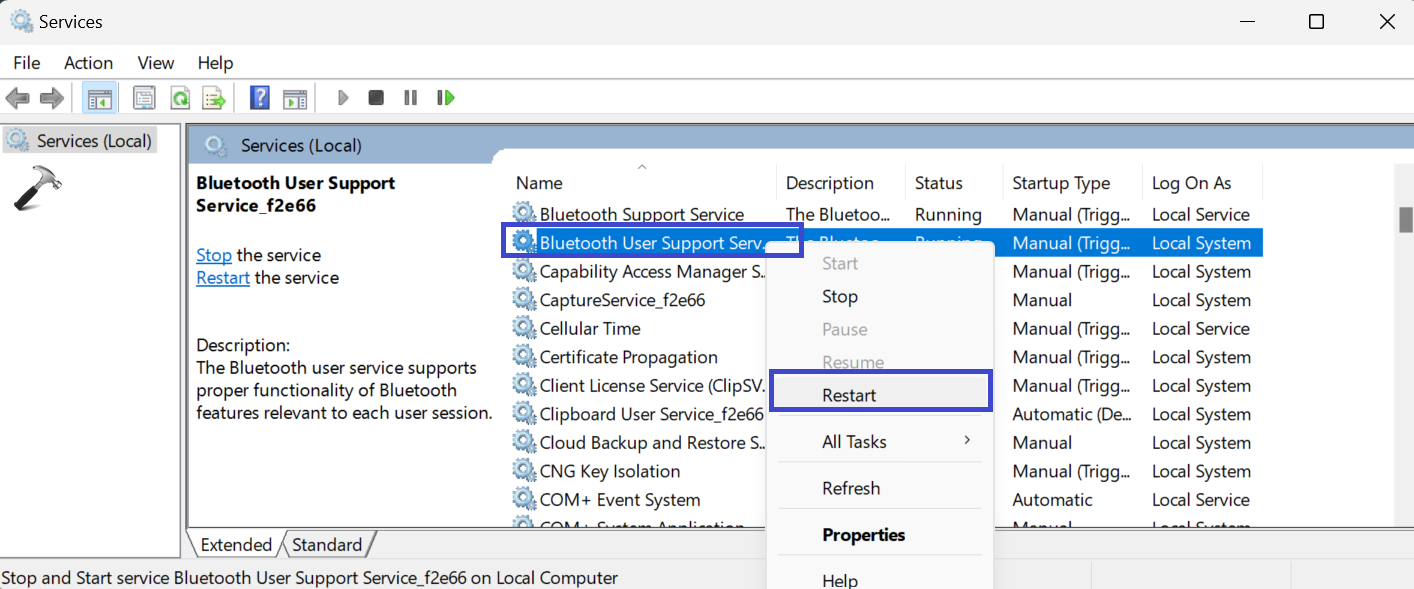Click the Restart Service toolbar icon
Viewport: 1414px width, 589px height.
[x=446, y=98]
